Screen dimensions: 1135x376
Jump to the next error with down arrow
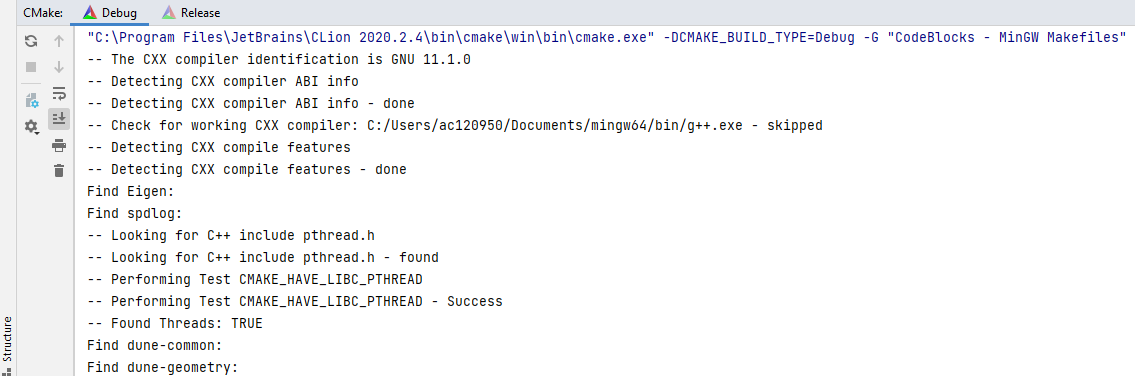coord(59,67)
